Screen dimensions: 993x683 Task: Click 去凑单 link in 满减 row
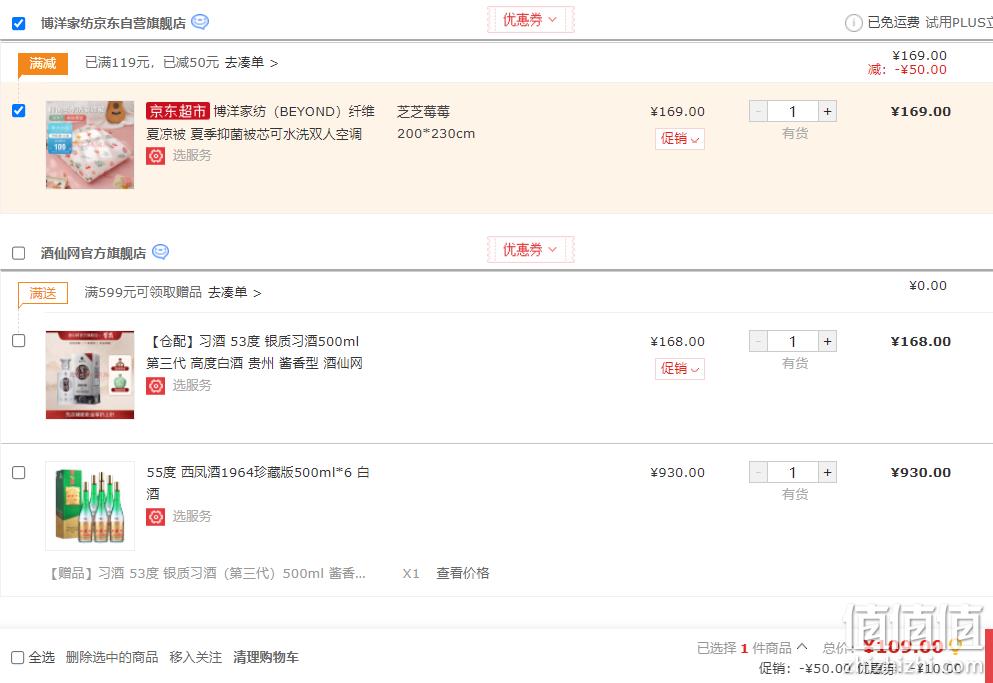251,63
